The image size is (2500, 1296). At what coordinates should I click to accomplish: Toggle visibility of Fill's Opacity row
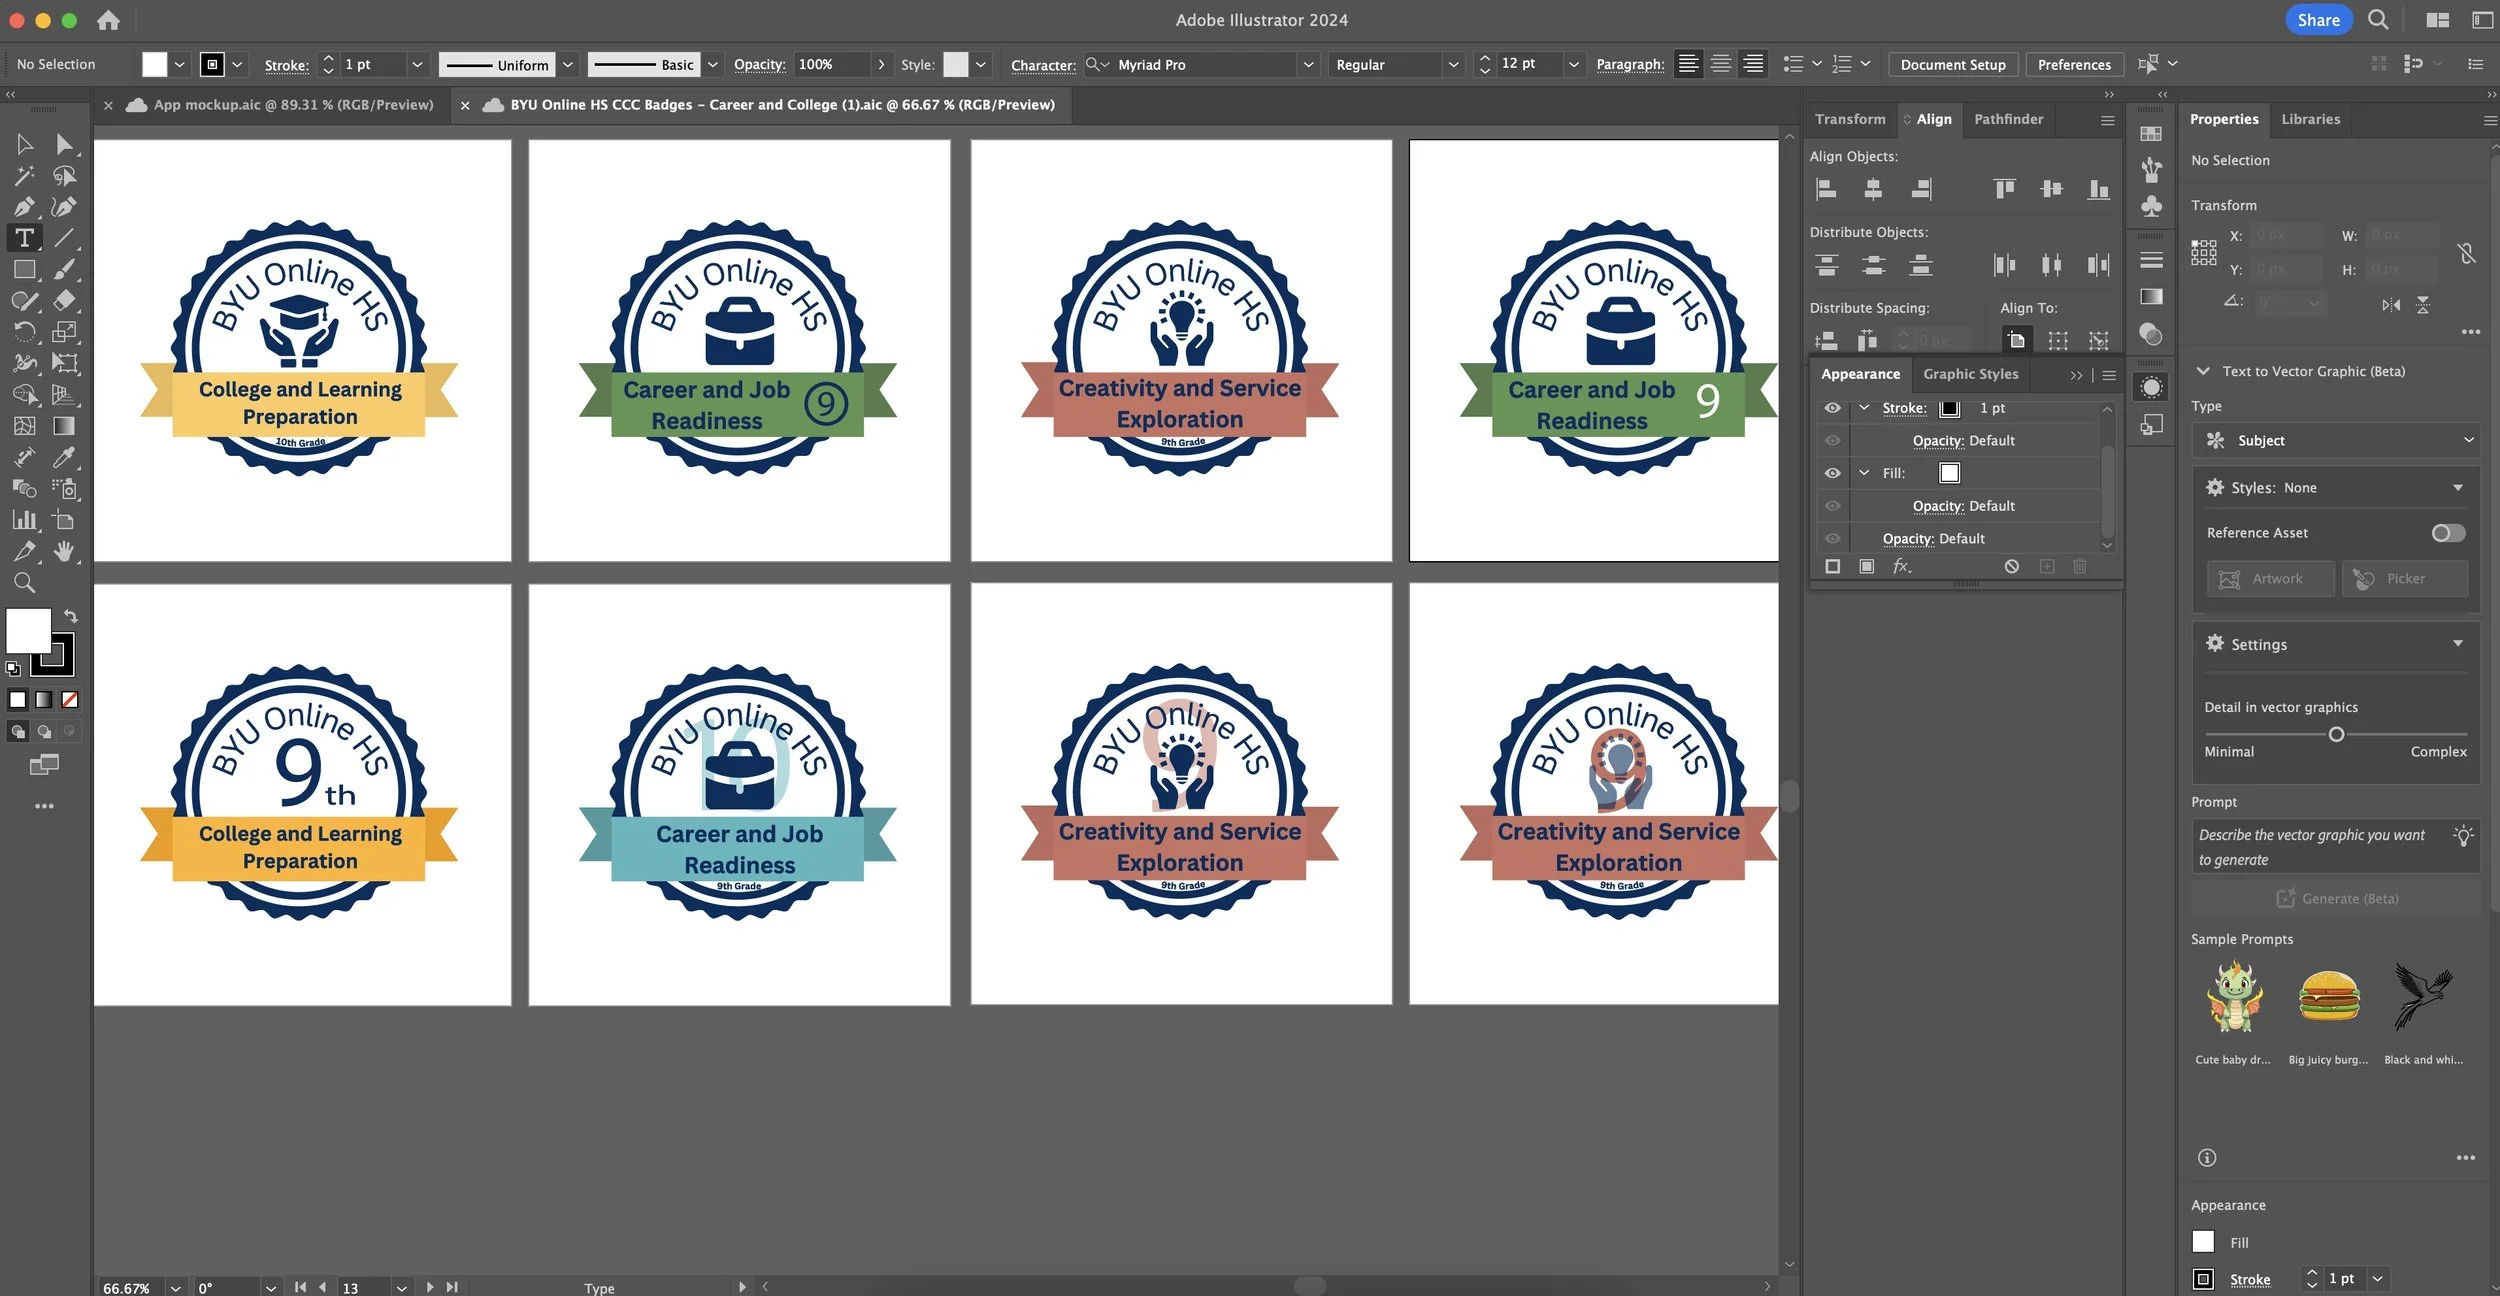1832,506
